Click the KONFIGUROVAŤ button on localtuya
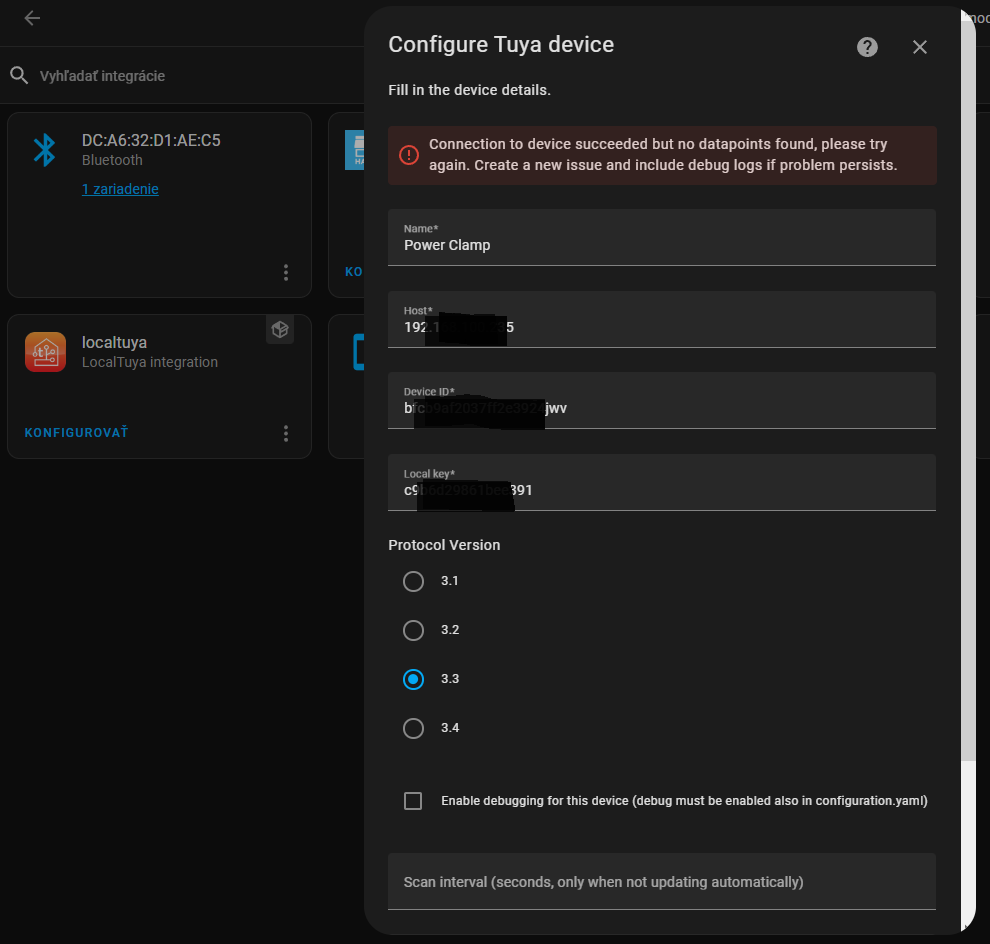Viewport: 990px width, 944px height. (x=76, y=433)
